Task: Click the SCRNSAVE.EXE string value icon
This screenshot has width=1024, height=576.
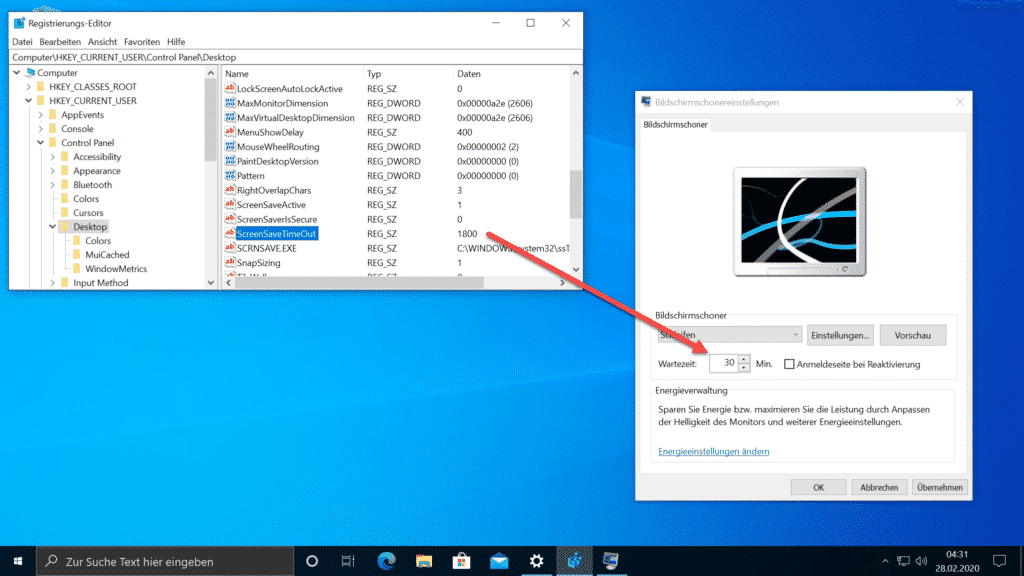Action: pos(229,248)
